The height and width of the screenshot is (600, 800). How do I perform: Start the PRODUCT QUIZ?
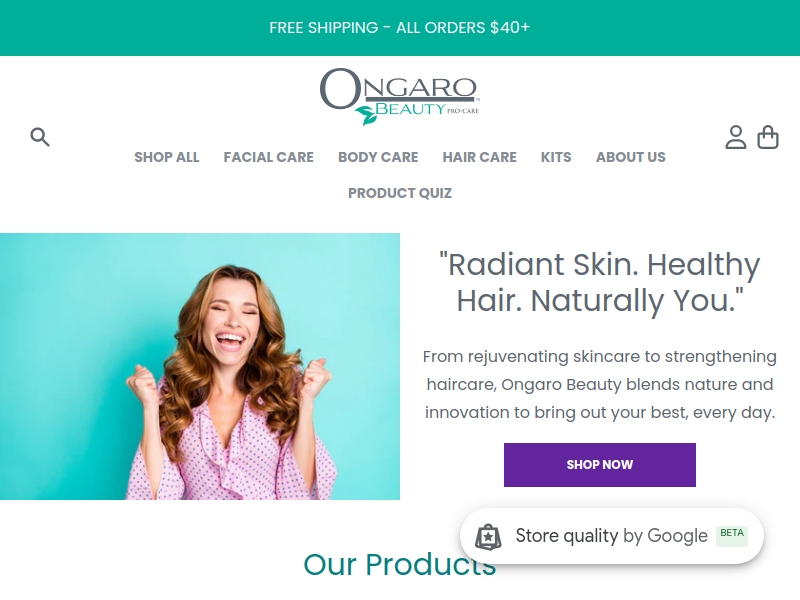400,193
